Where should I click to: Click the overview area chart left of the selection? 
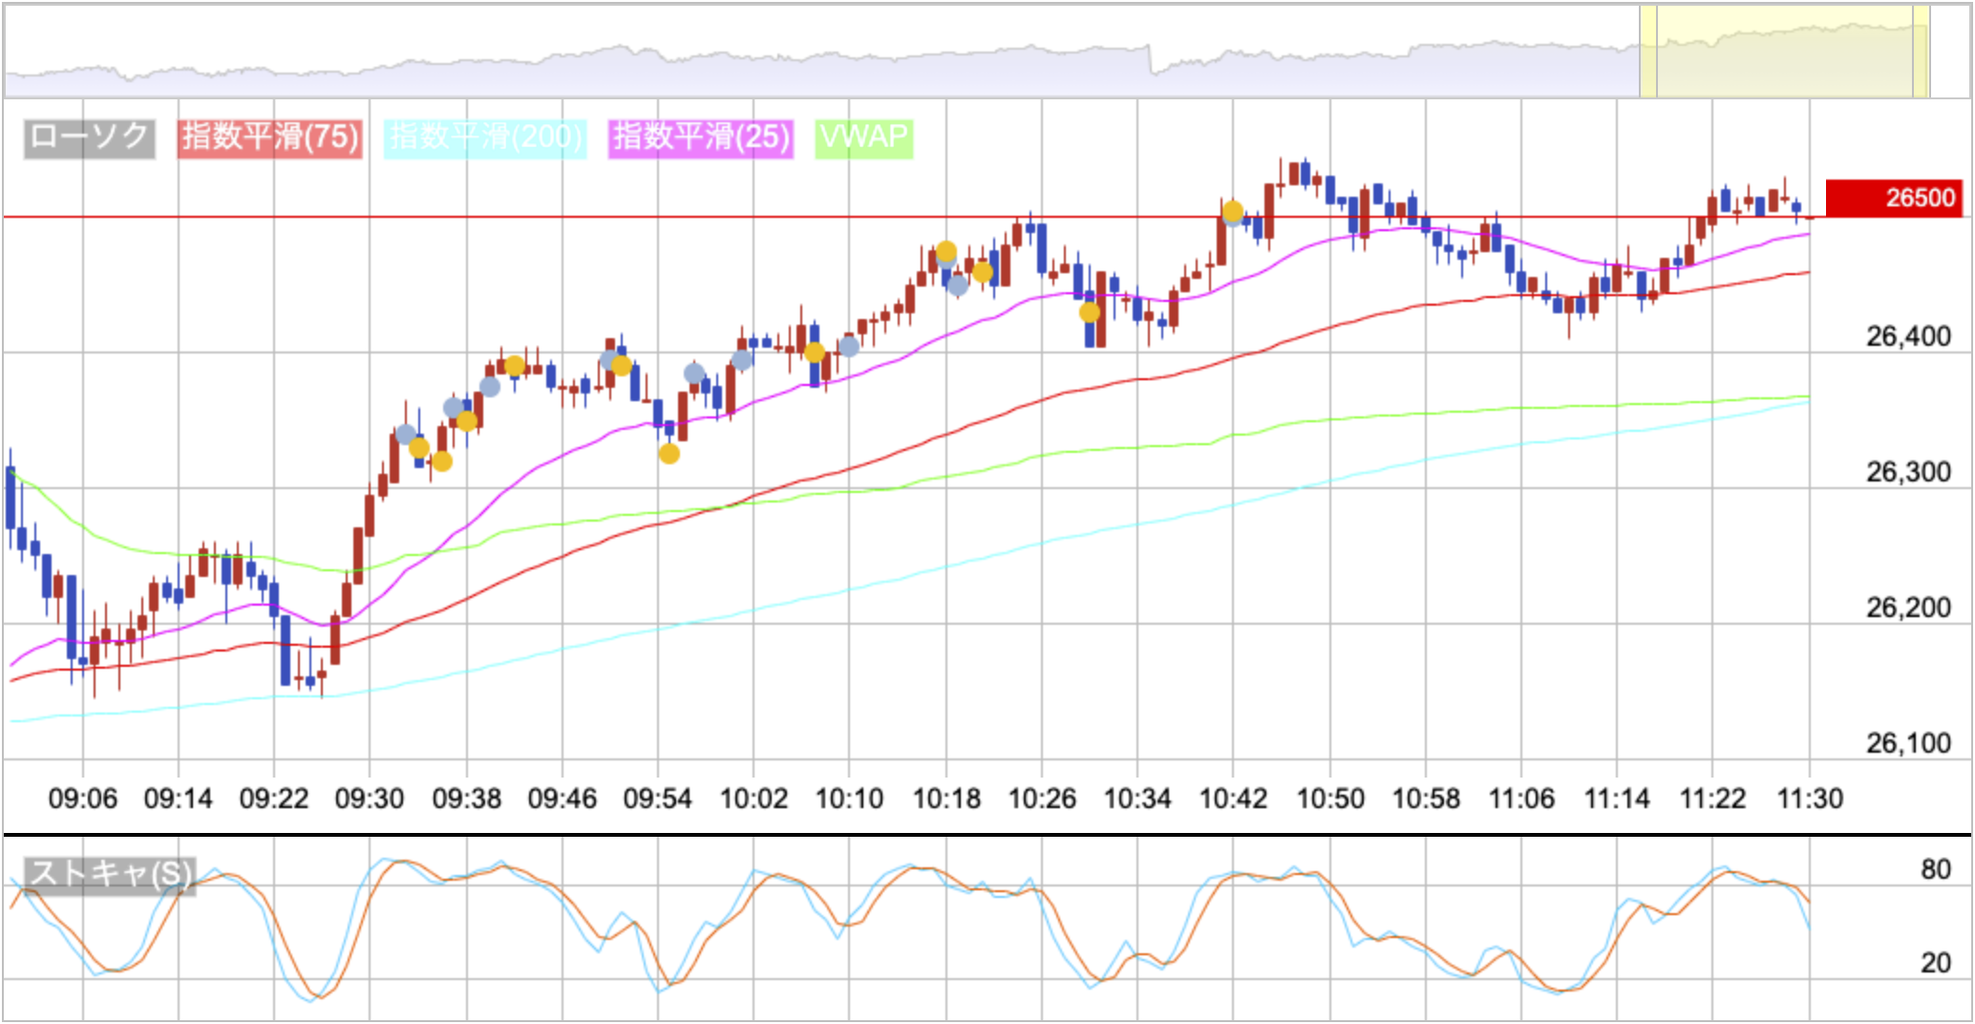click(x=800, y=60)
